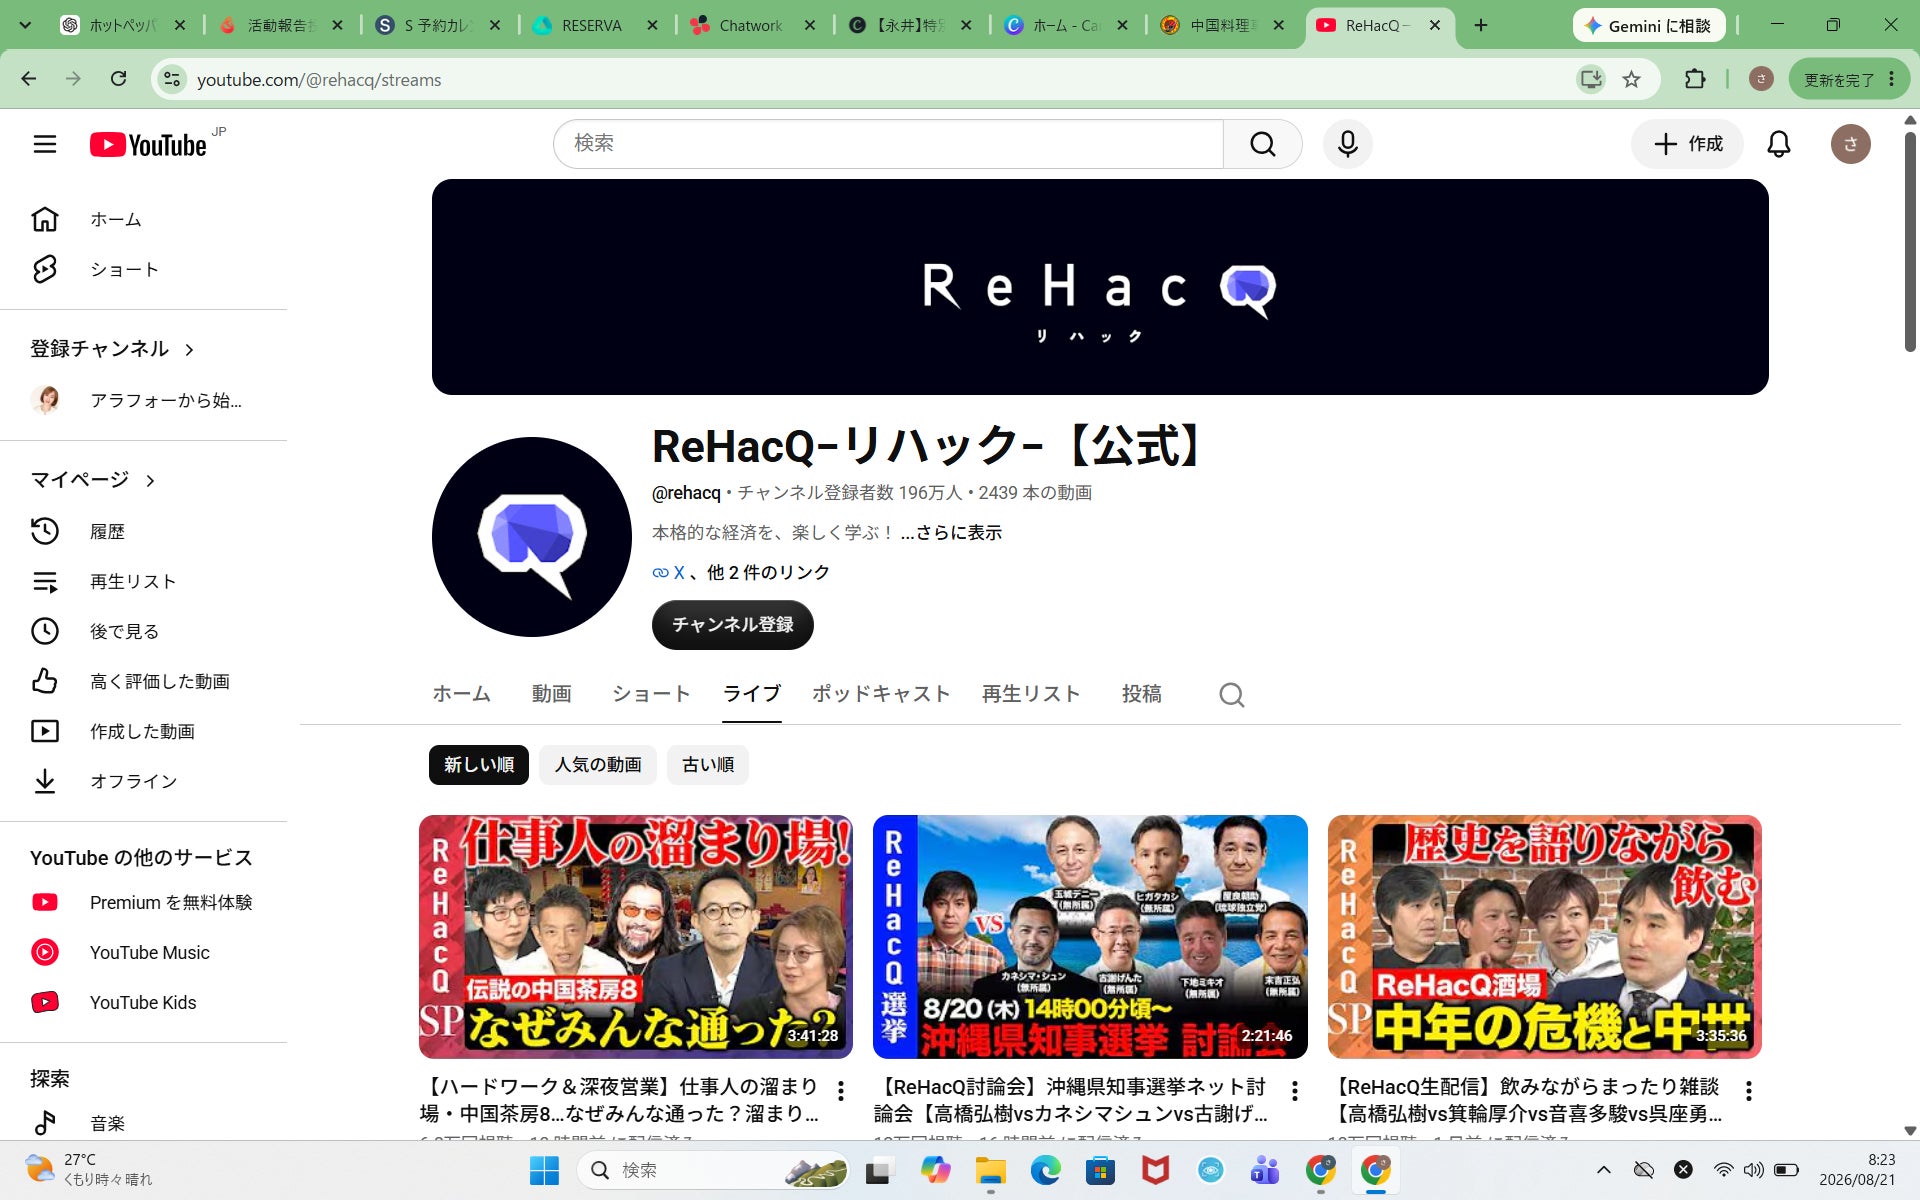
Task: Open your created videos (作成した動画)
Action: tap(144, 731)
